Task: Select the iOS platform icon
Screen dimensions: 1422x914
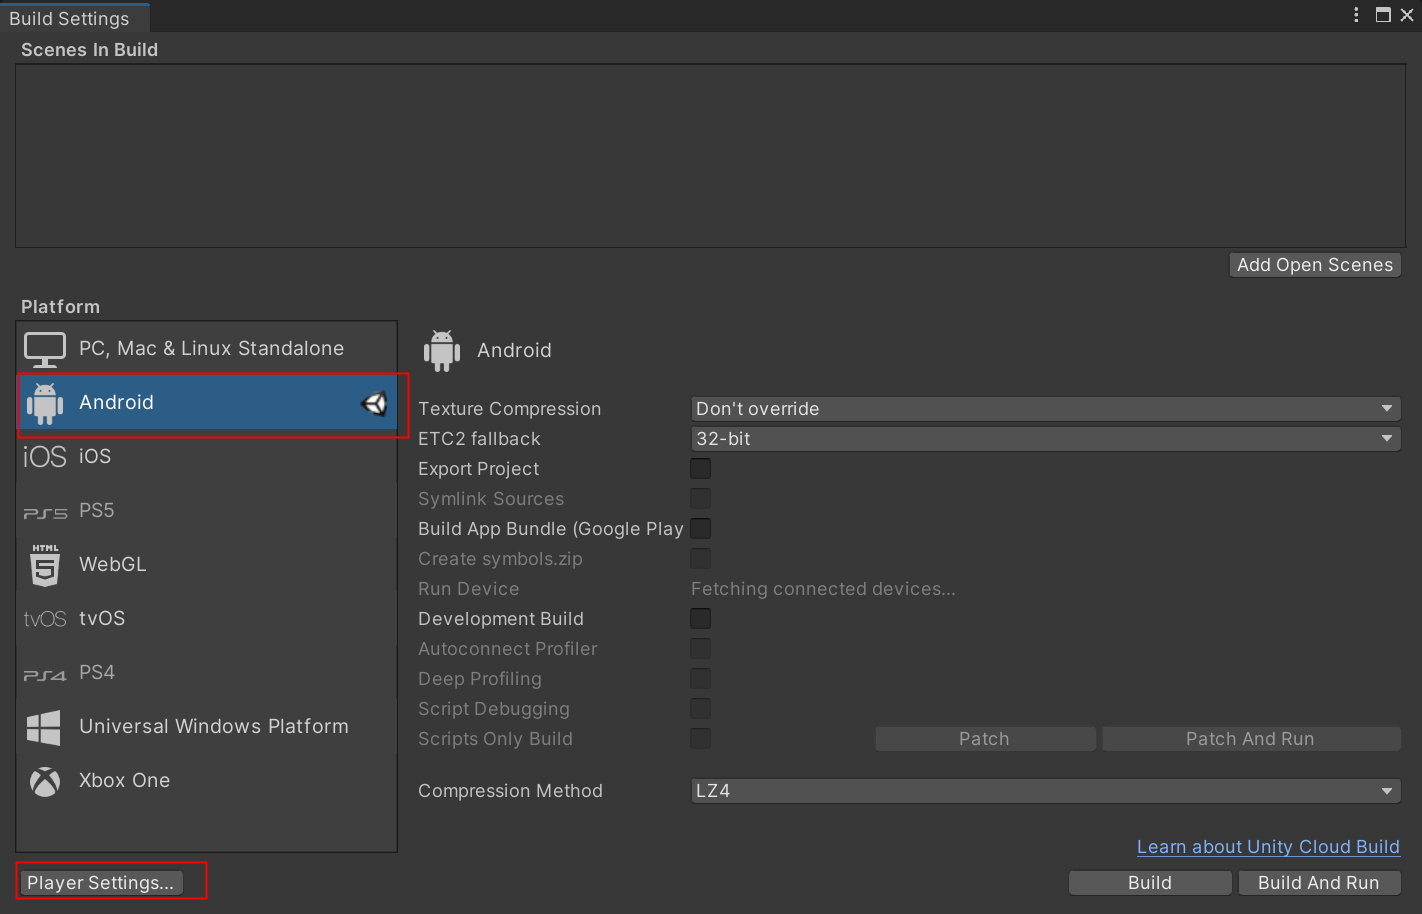Action: pyautogui.click(x=45, y=457)
